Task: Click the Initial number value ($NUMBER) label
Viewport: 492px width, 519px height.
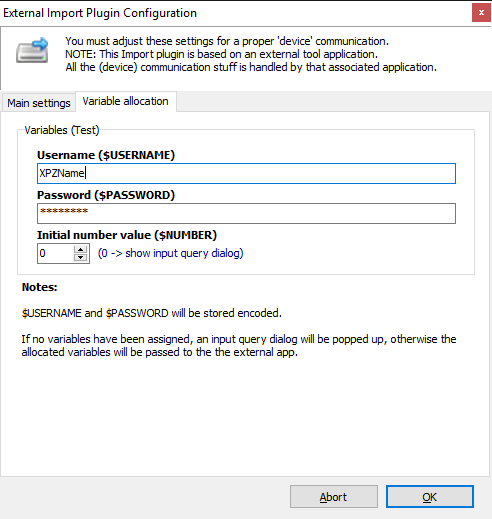Action: tap(127, 235)
